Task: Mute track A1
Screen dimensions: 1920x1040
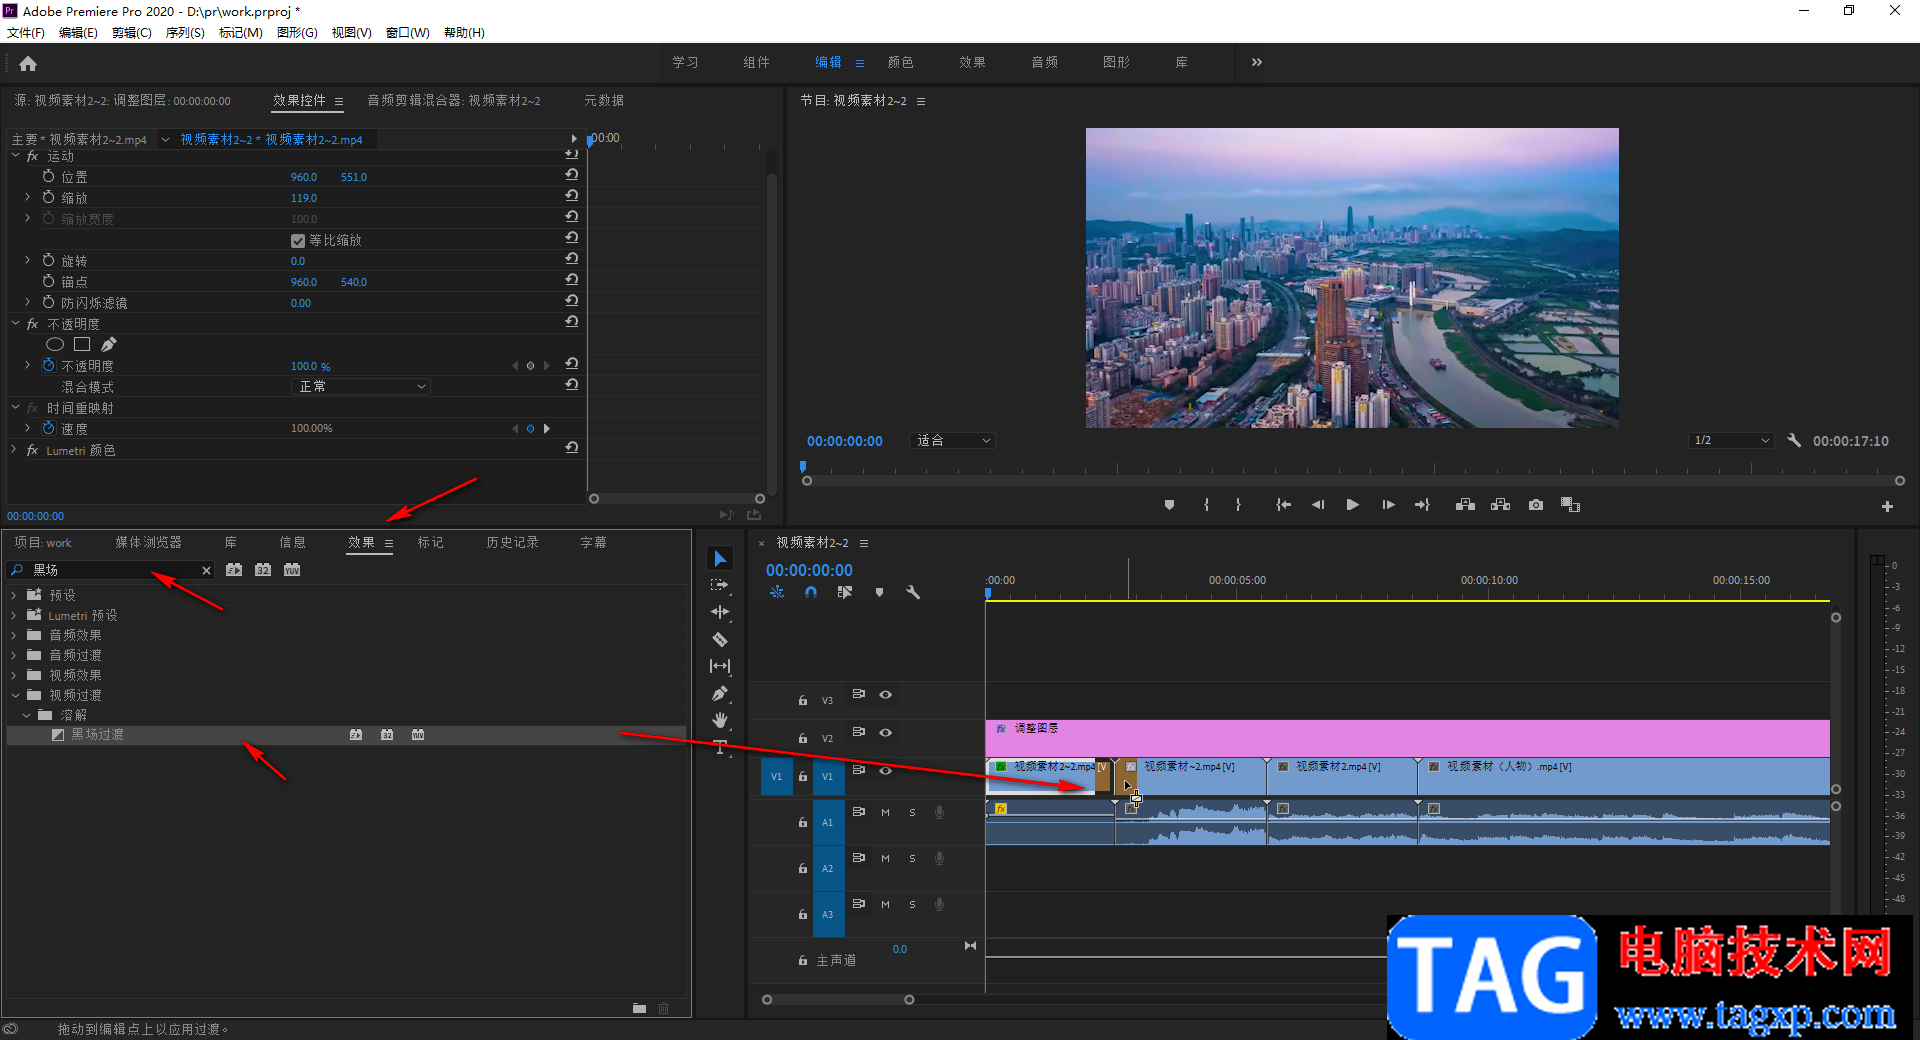Action: tap(885, 812)
